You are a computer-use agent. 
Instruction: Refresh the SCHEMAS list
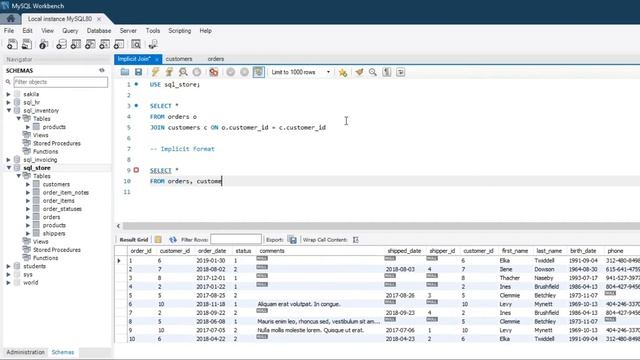click(102, 70)
